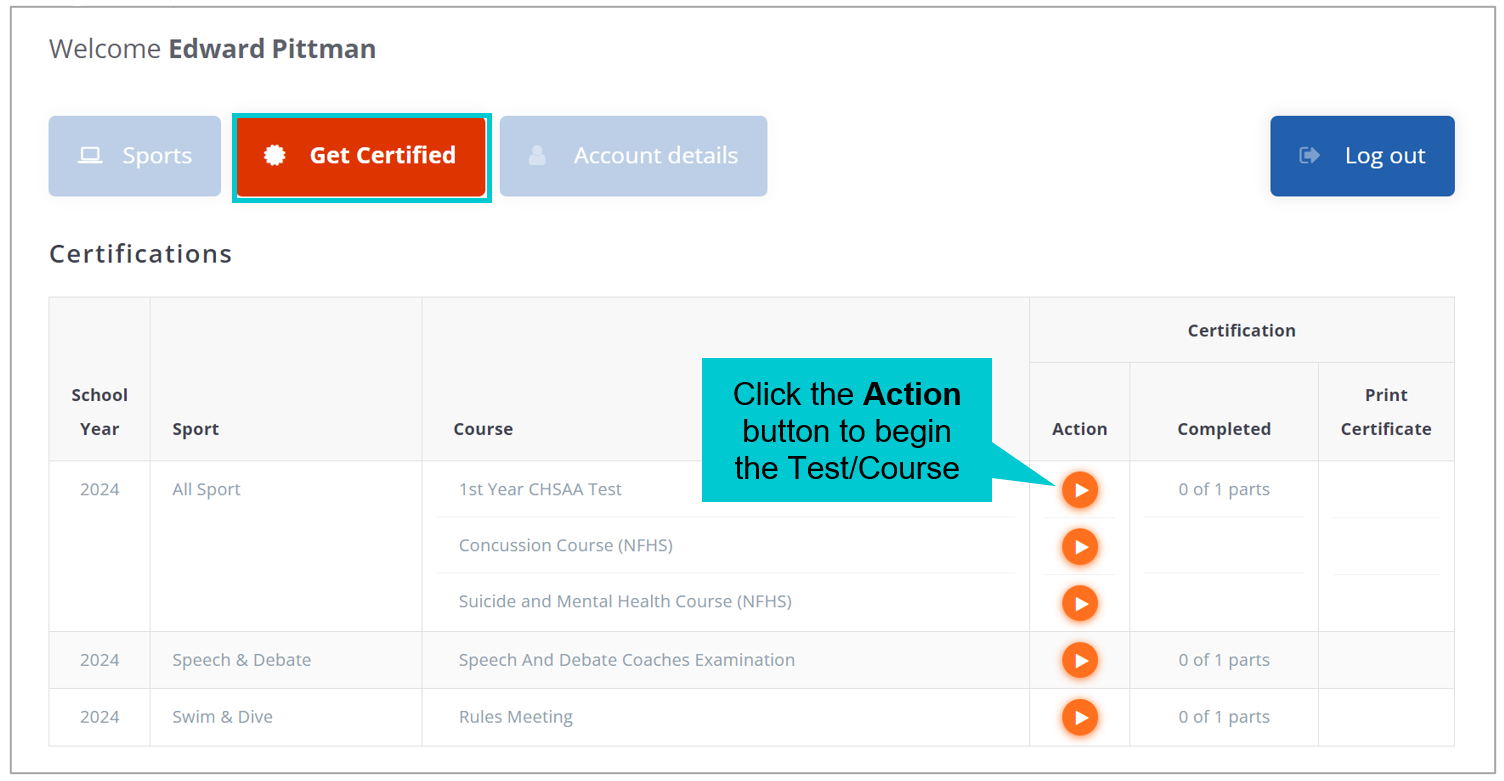
Task: Open the Account details tab
Action: pos(634,156)
